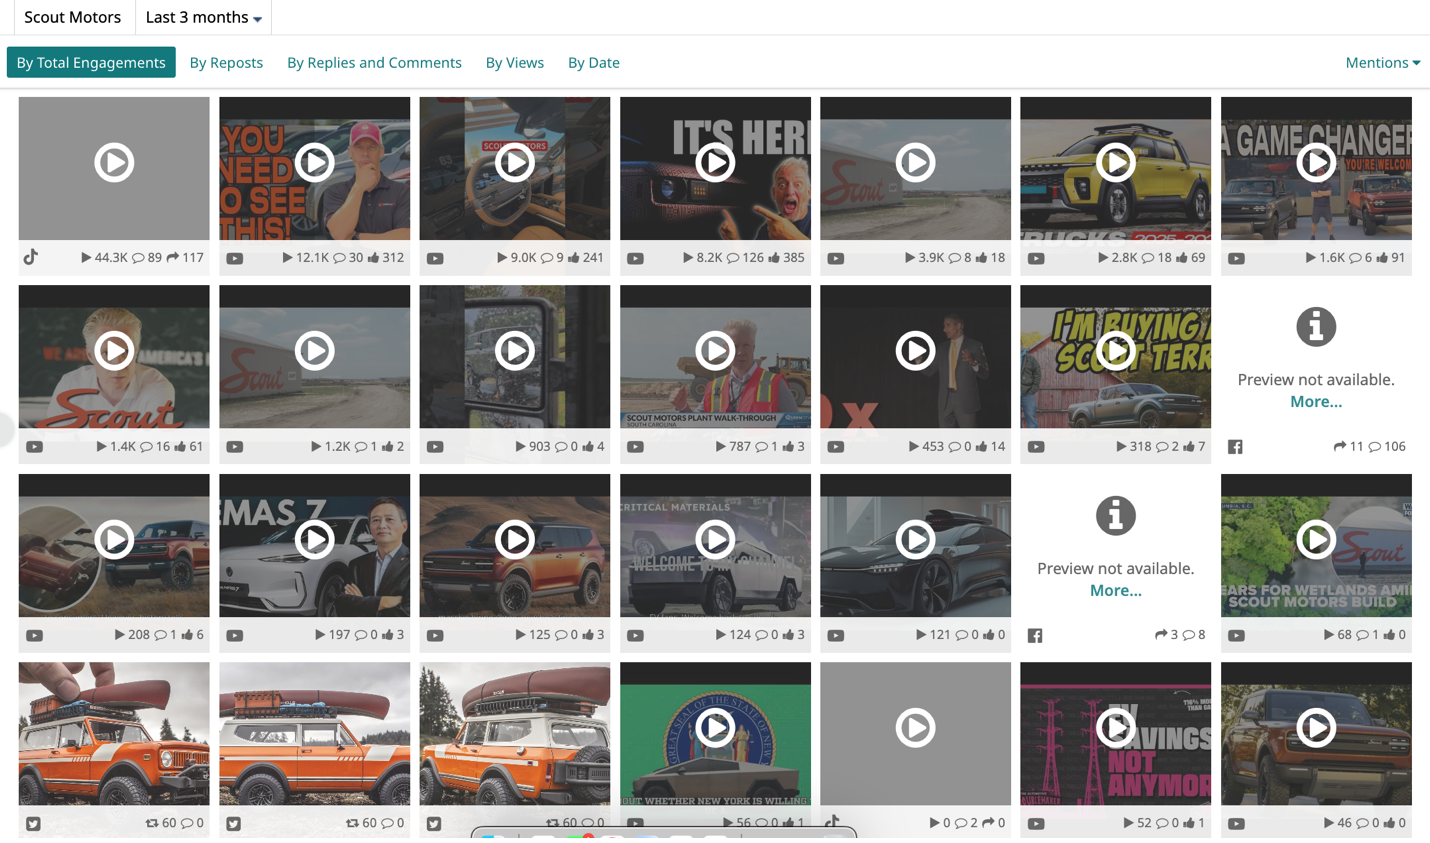The width and height of the screenshot is (1430, 843).
Task: Click the TikTok icon under the 44.3K video
Action: click(x=31, y=257)
